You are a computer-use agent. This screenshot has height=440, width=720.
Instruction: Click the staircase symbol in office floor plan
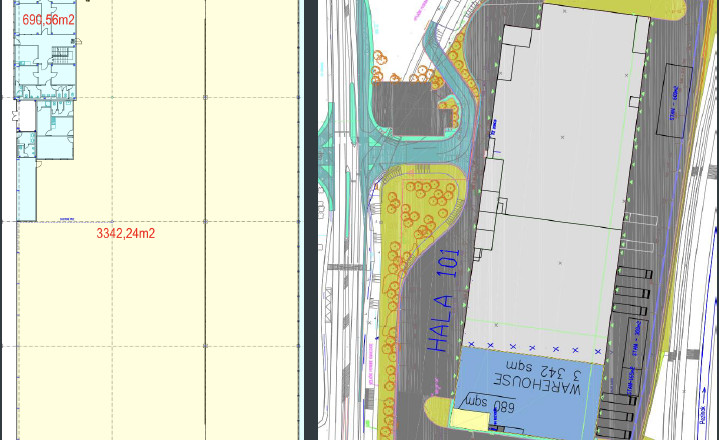point(60,54)
